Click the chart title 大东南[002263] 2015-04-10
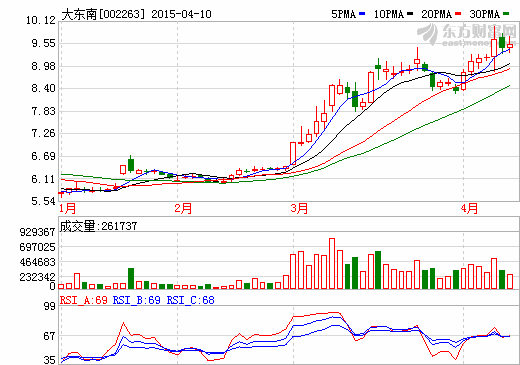The image size is (520, 365). 136,14
